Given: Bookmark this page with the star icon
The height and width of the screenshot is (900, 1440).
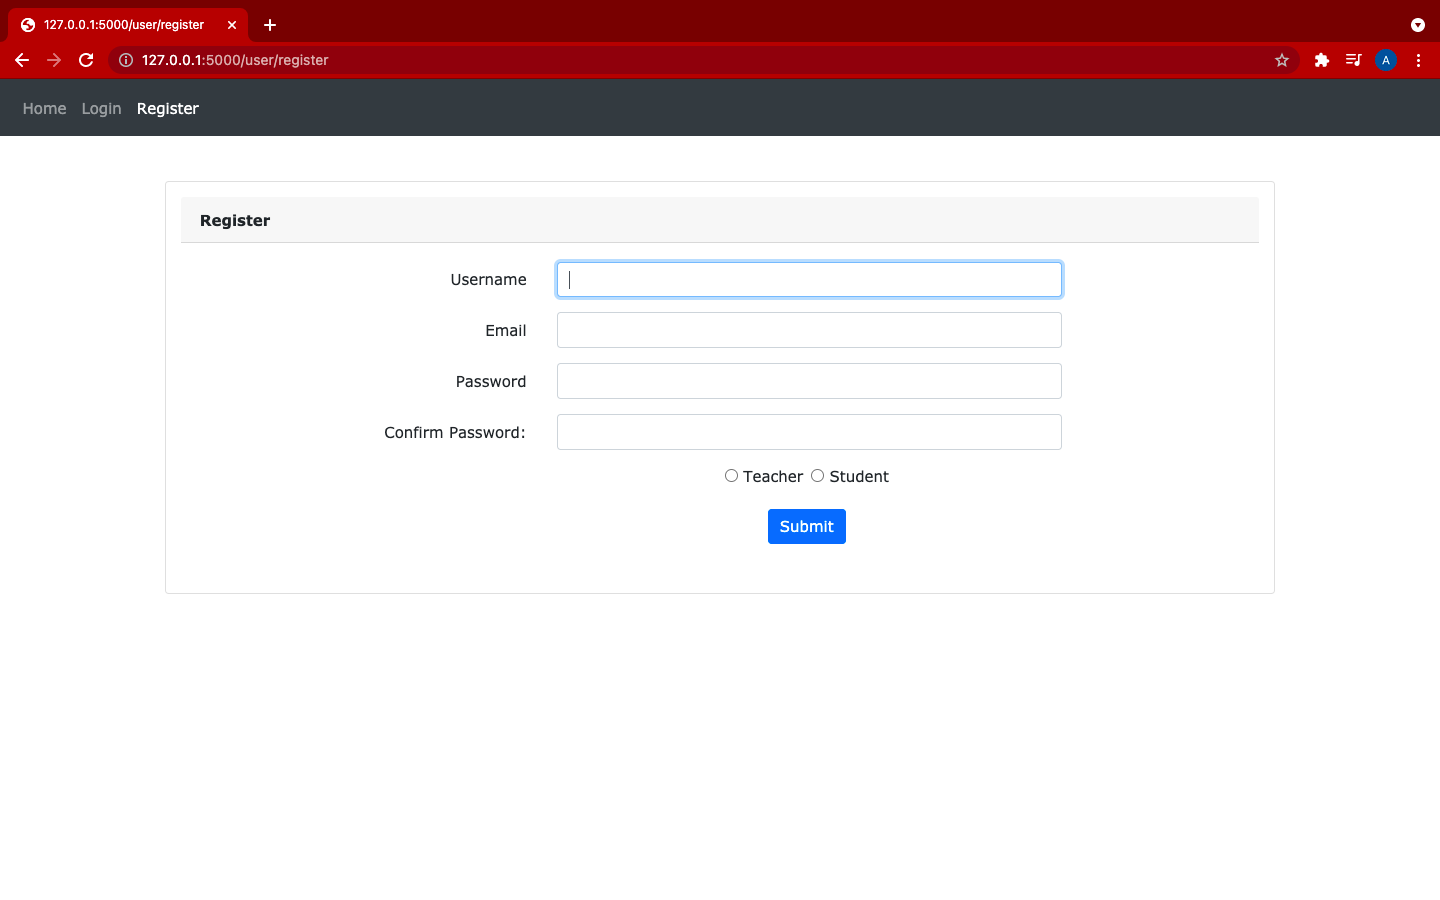Looking at the screenshot, I should pos(1282,60).
